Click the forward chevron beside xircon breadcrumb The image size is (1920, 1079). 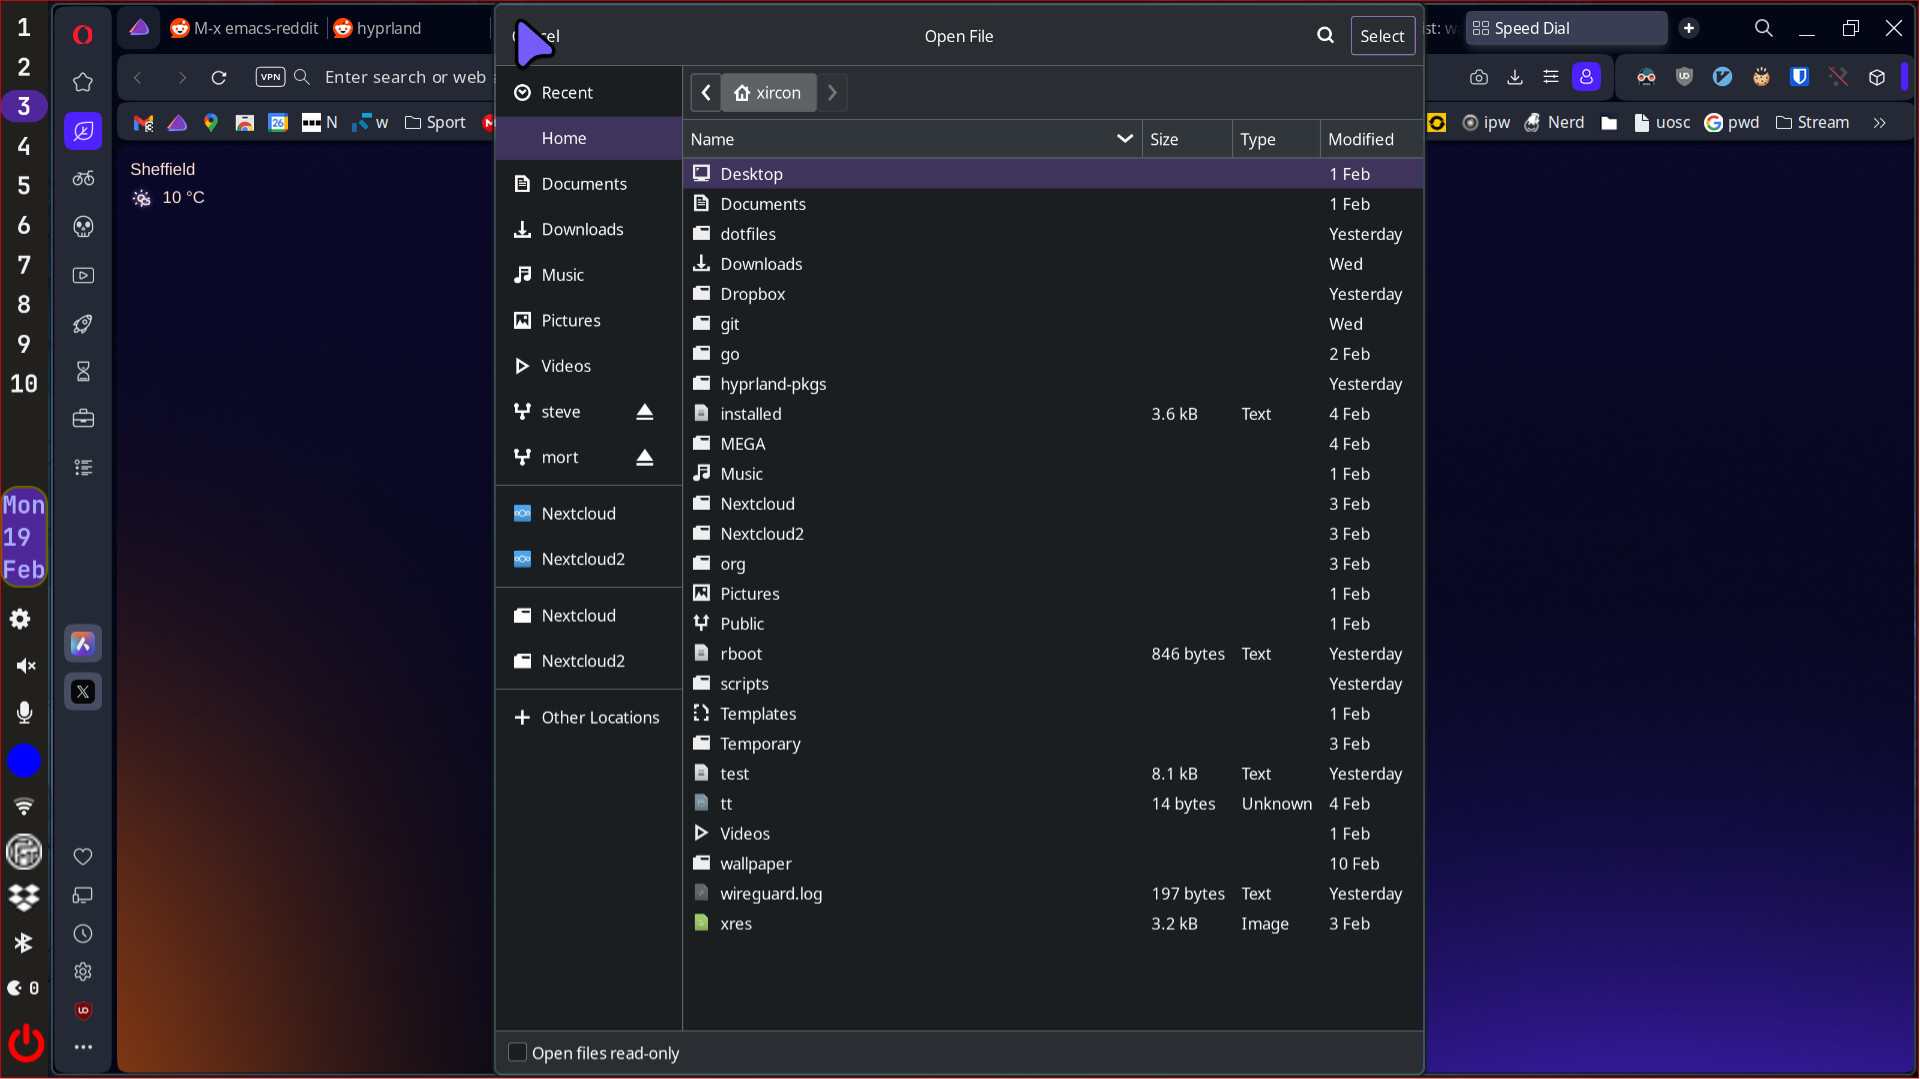(832, 92)
